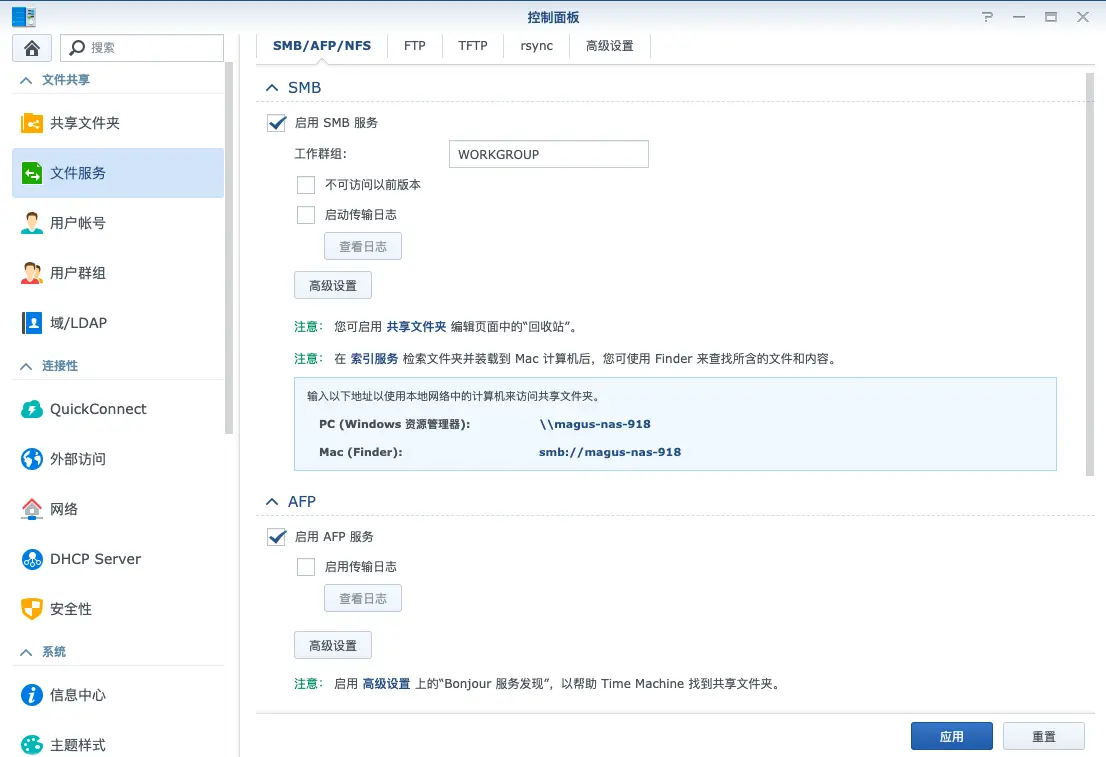Switch to the rsync tab

pos(536,46)
